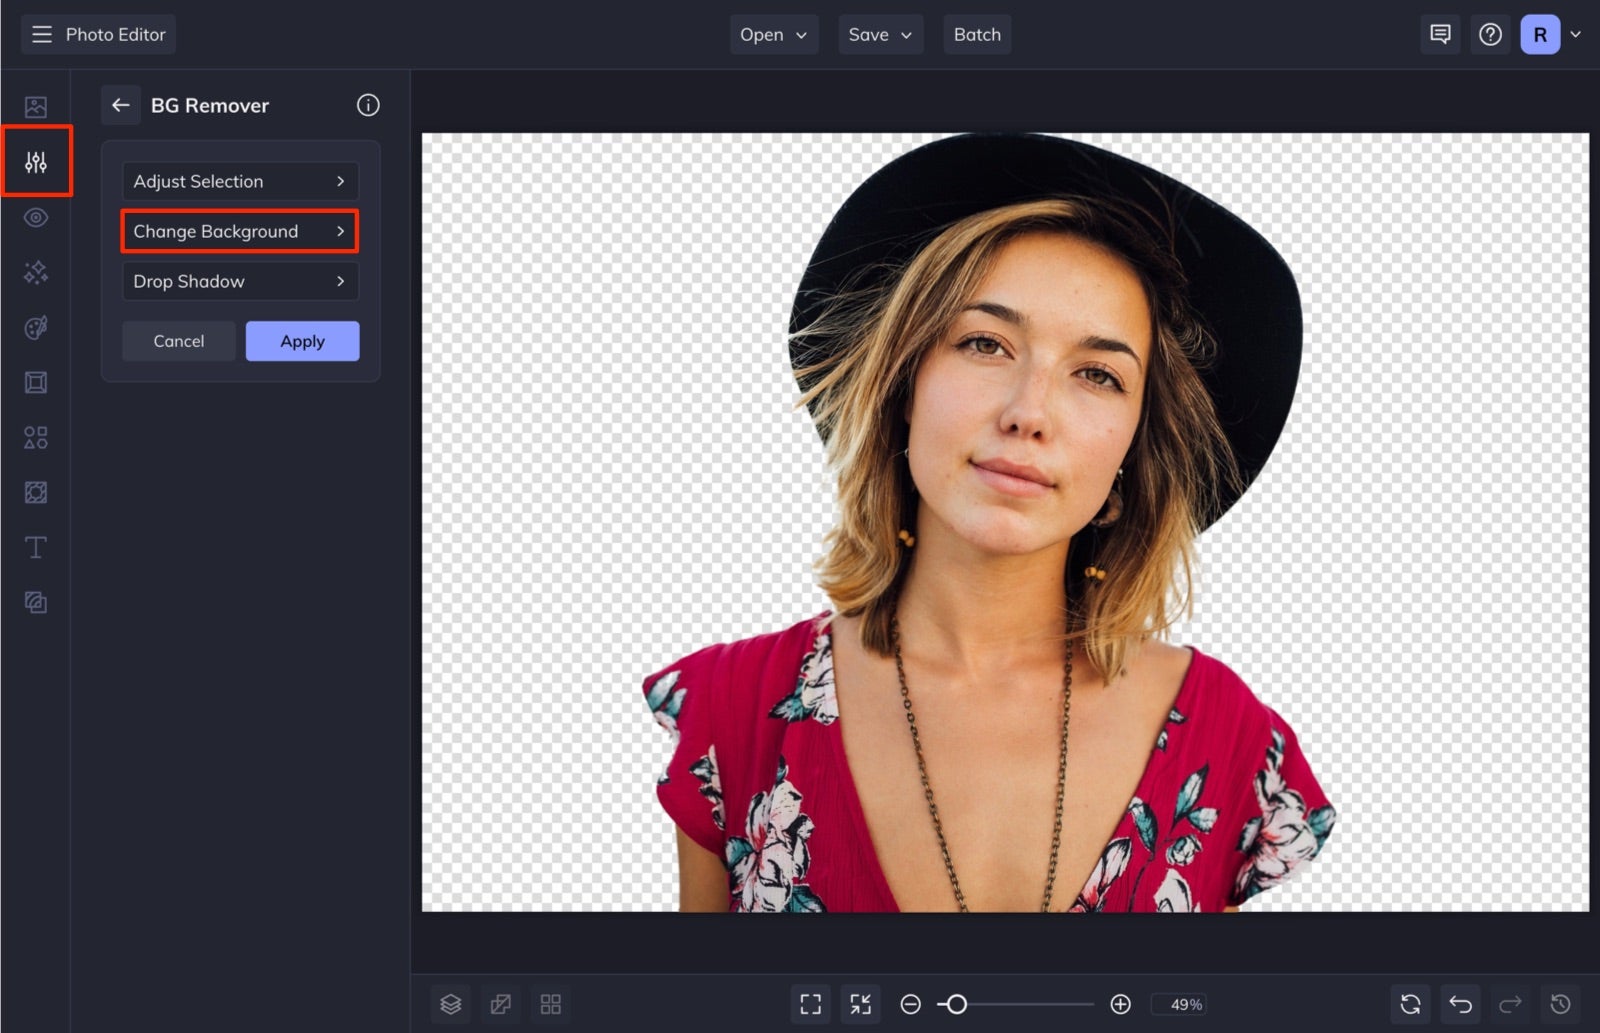Select the Adjustments sliders tool in sidebar
The image size is (1600, 1033).
point(36,160)
